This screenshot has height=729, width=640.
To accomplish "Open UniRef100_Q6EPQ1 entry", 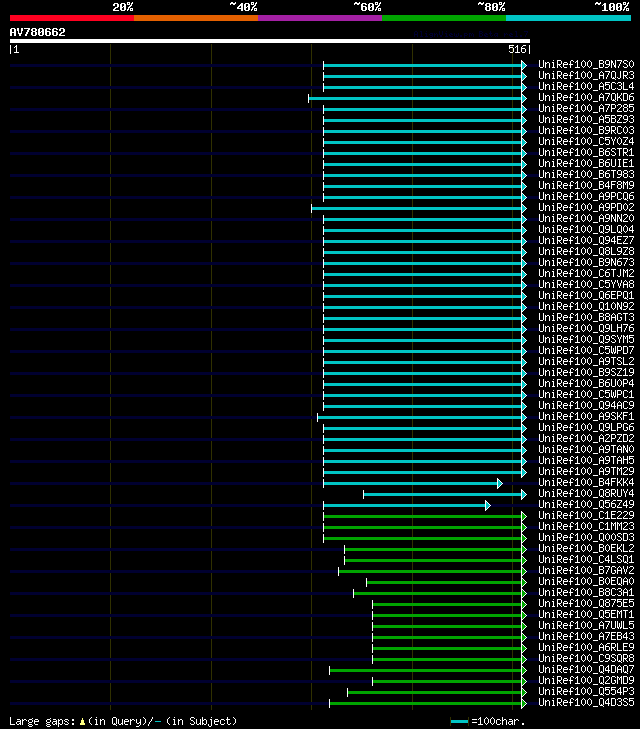I will point(586,295).
